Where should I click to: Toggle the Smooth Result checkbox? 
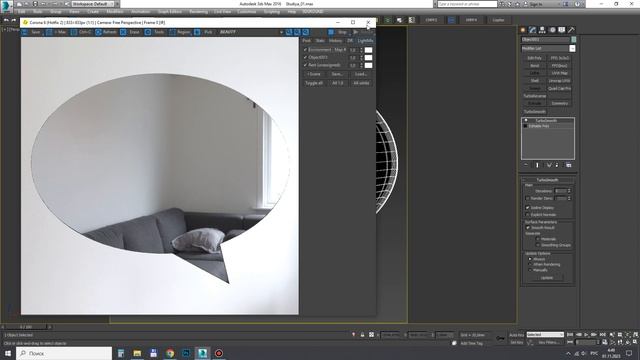(x=528, y=228)
